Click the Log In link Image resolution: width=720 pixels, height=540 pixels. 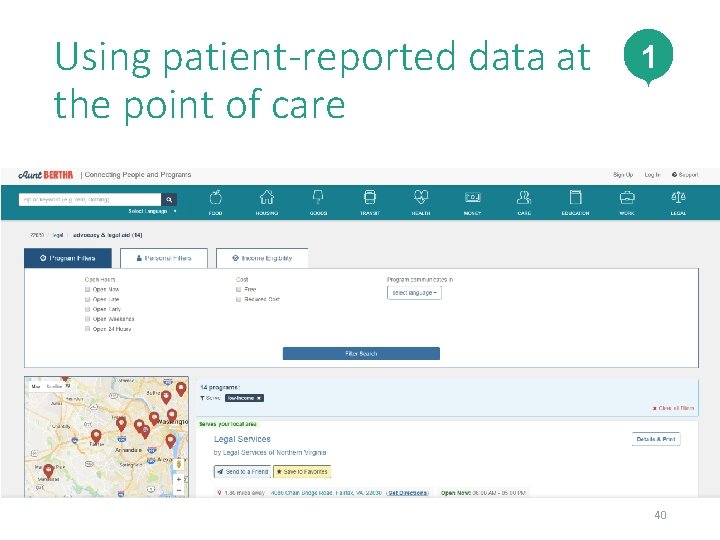click(x=652, y=174)
